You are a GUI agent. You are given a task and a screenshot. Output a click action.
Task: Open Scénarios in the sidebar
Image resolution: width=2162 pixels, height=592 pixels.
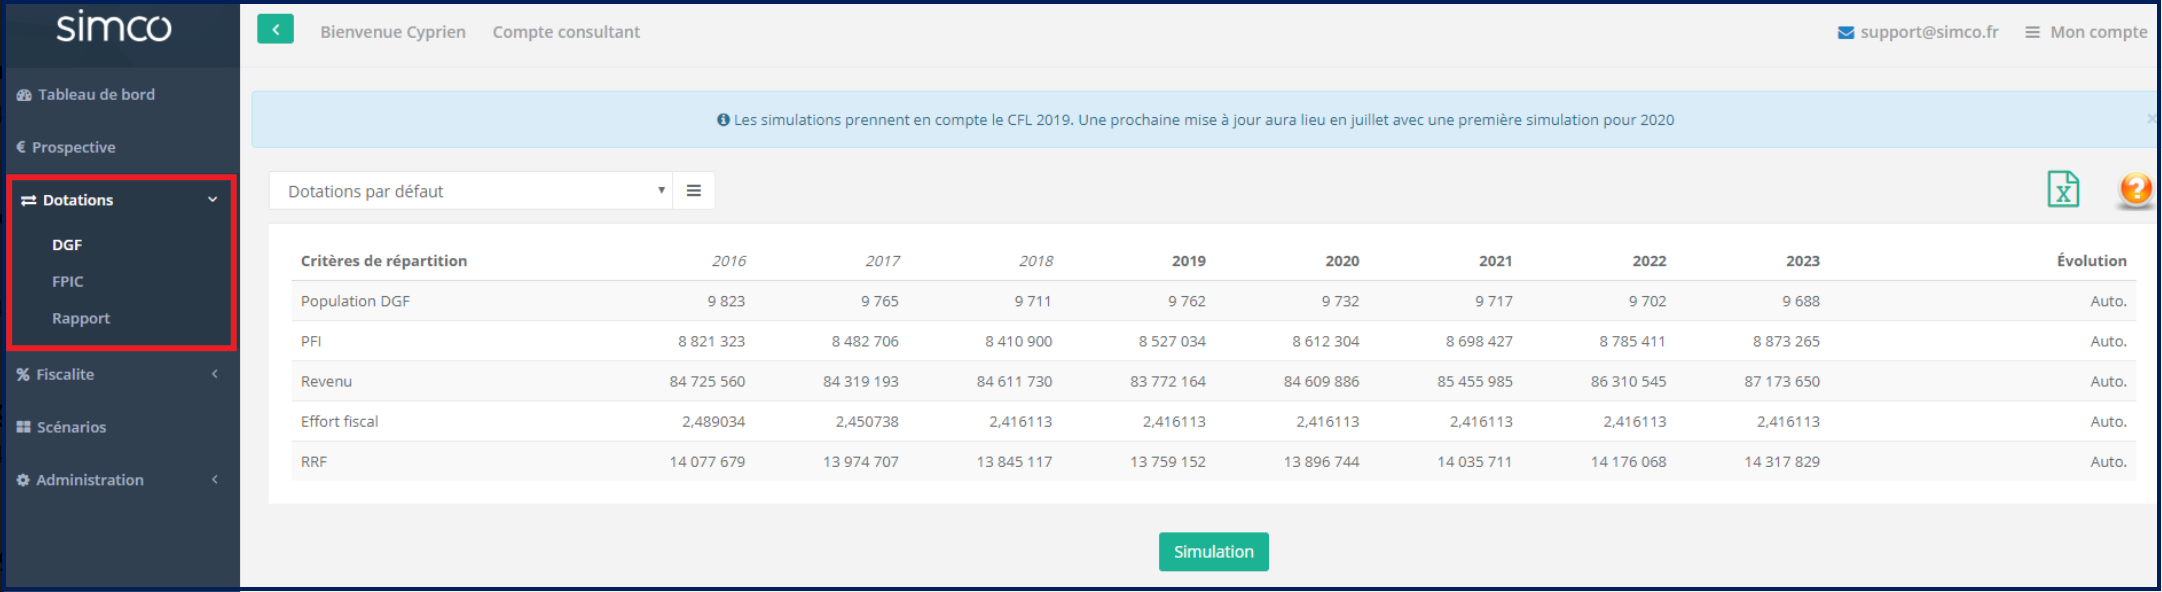click(71, 427)
